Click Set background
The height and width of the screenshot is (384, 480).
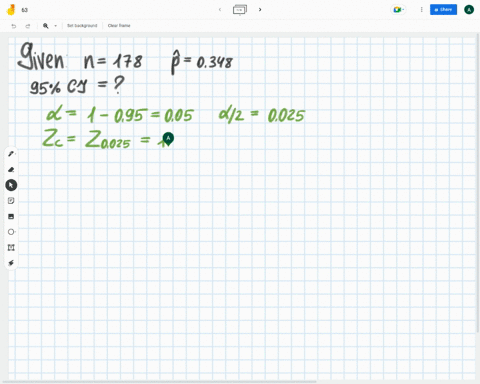[82, 26]
